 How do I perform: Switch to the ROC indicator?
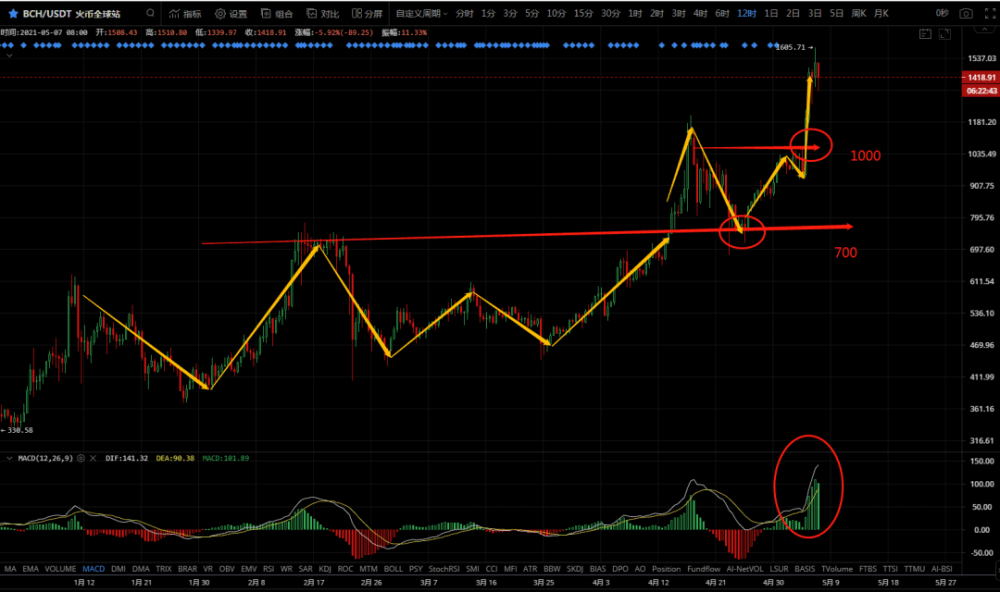pos(345,568)
